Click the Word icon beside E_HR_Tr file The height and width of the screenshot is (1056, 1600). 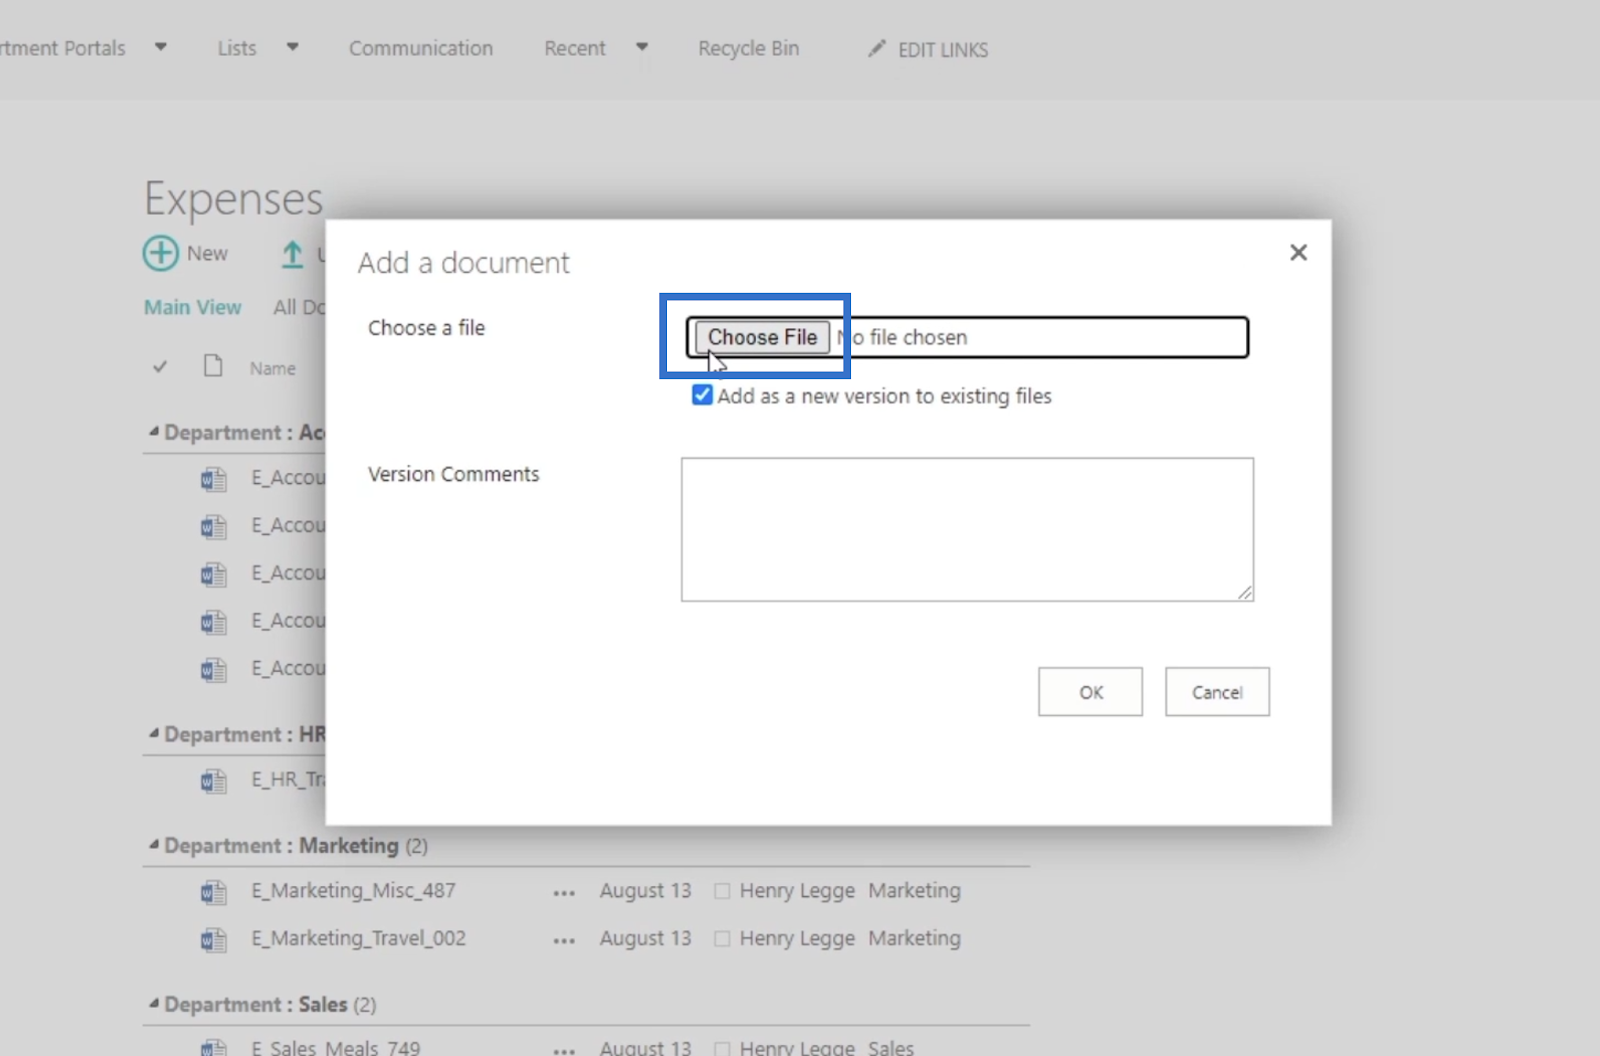pyautogui.click(x=213, y=780)
